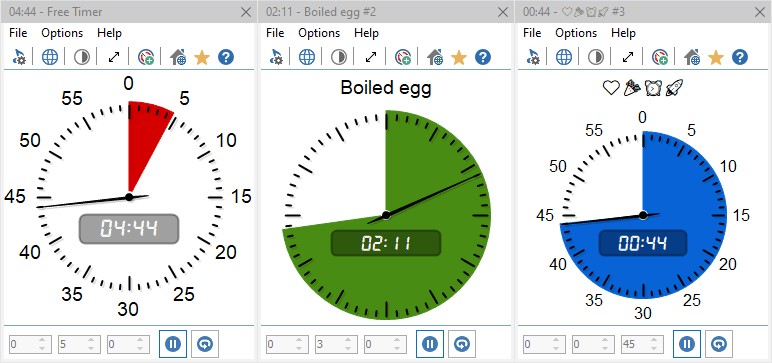
Task: Open the File menu in Free Timer window
Action: (x=18, y=33)
